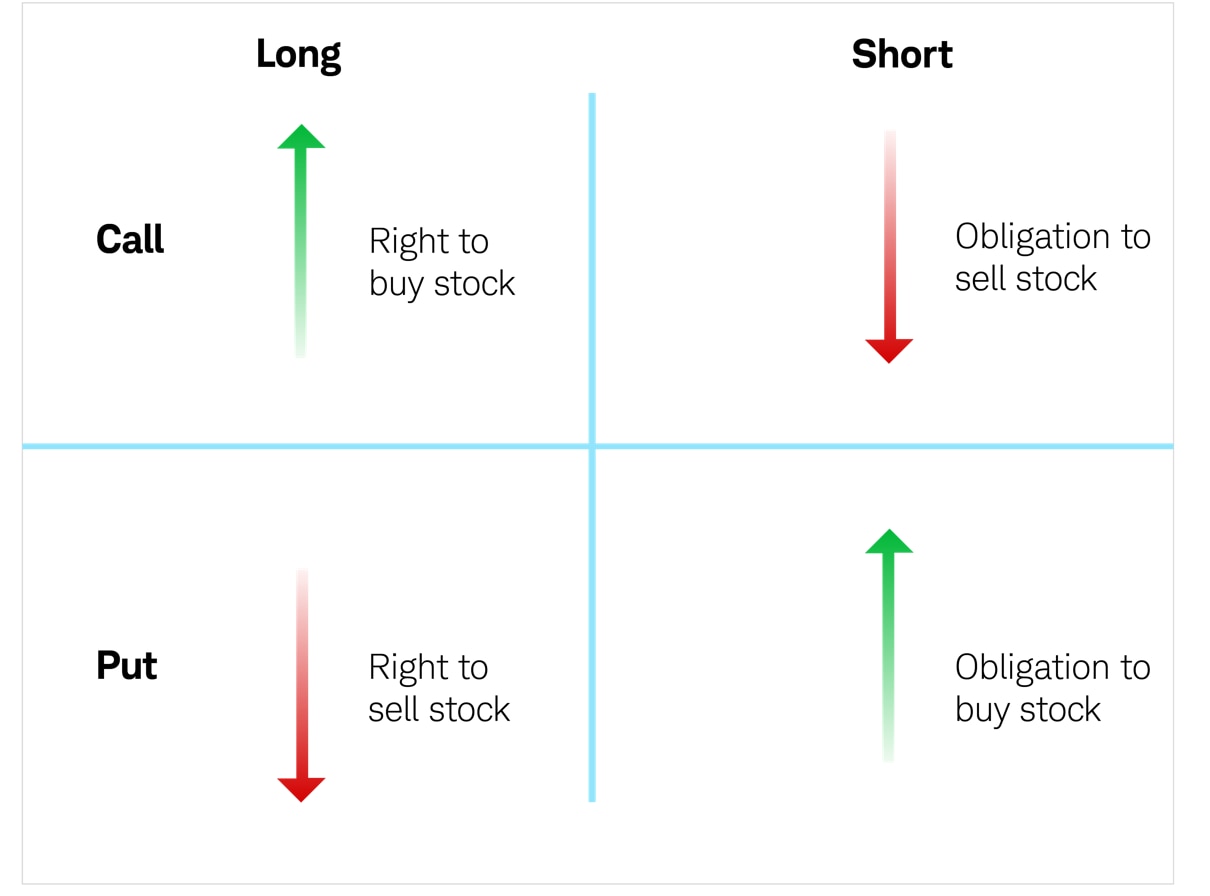Click the "Obligation to buy stock" text

[x=1052, y=688]
